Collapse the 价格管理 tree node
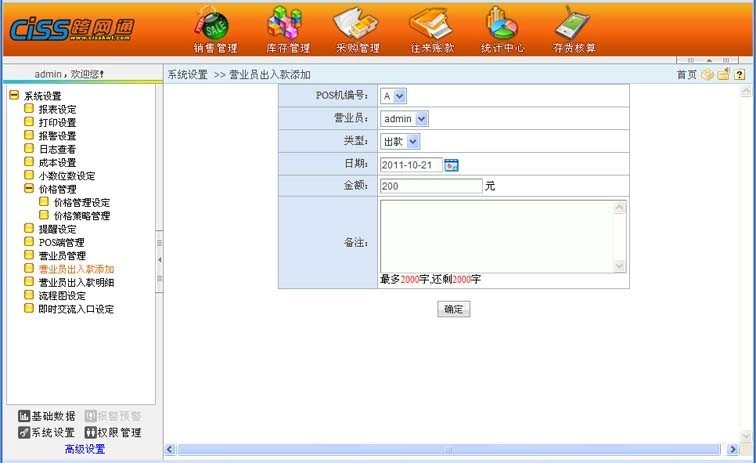The width and height of the screenshot is (756, 463). tap(29, 189)
